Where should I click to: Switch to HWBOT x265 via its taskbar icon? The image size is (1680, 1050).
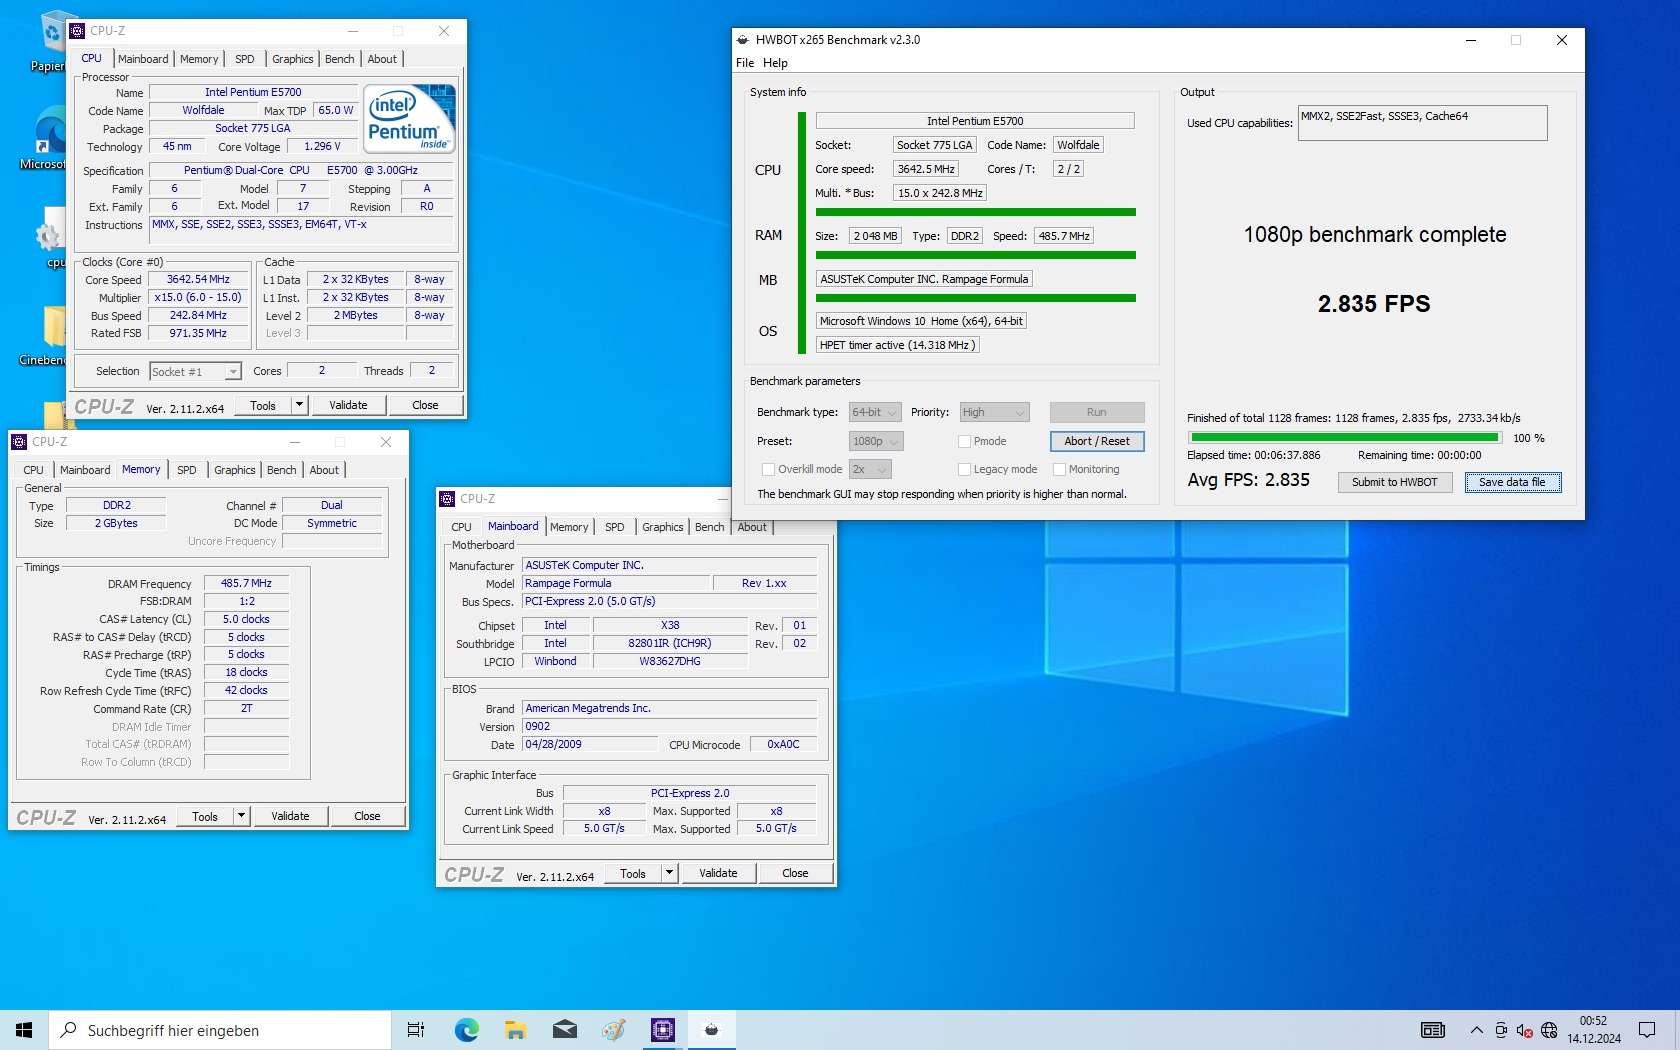(711, 1030)
